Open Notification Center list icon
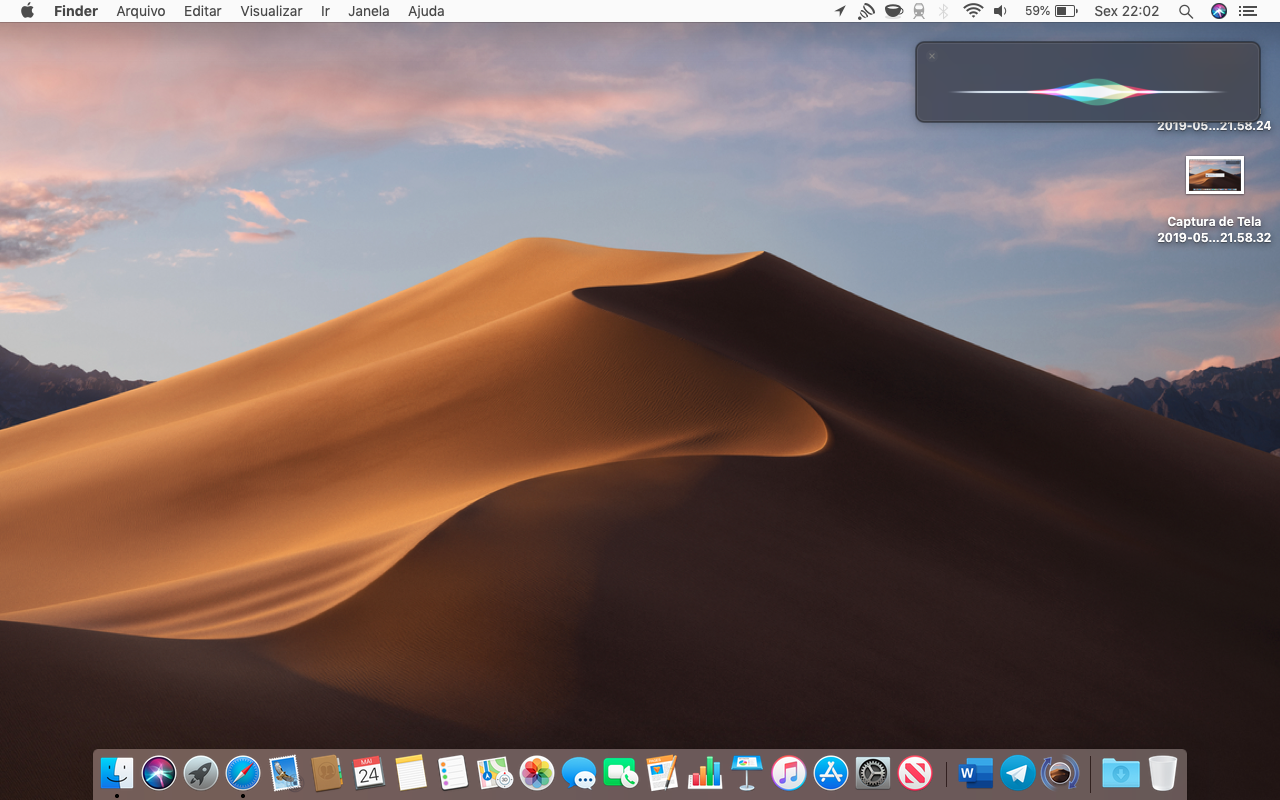Screen dimensions: 1280x800 (1247, 11)
